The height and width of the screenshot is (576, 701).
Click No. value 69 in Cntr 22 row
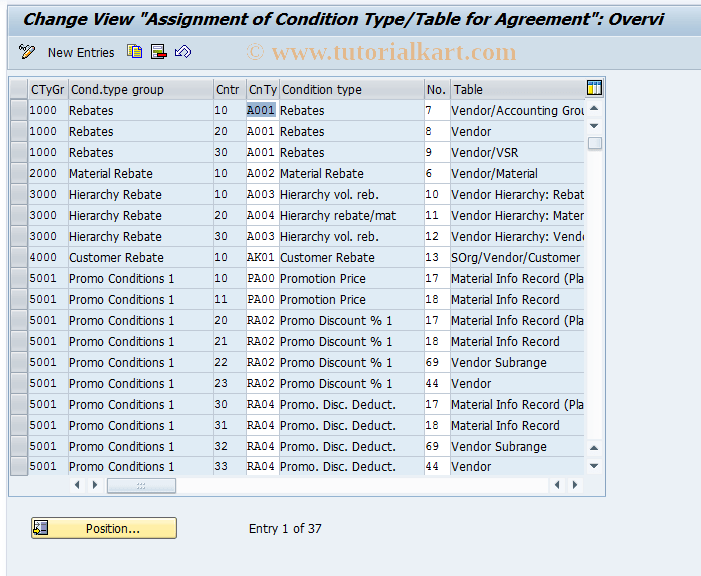[x=437, y=362]
